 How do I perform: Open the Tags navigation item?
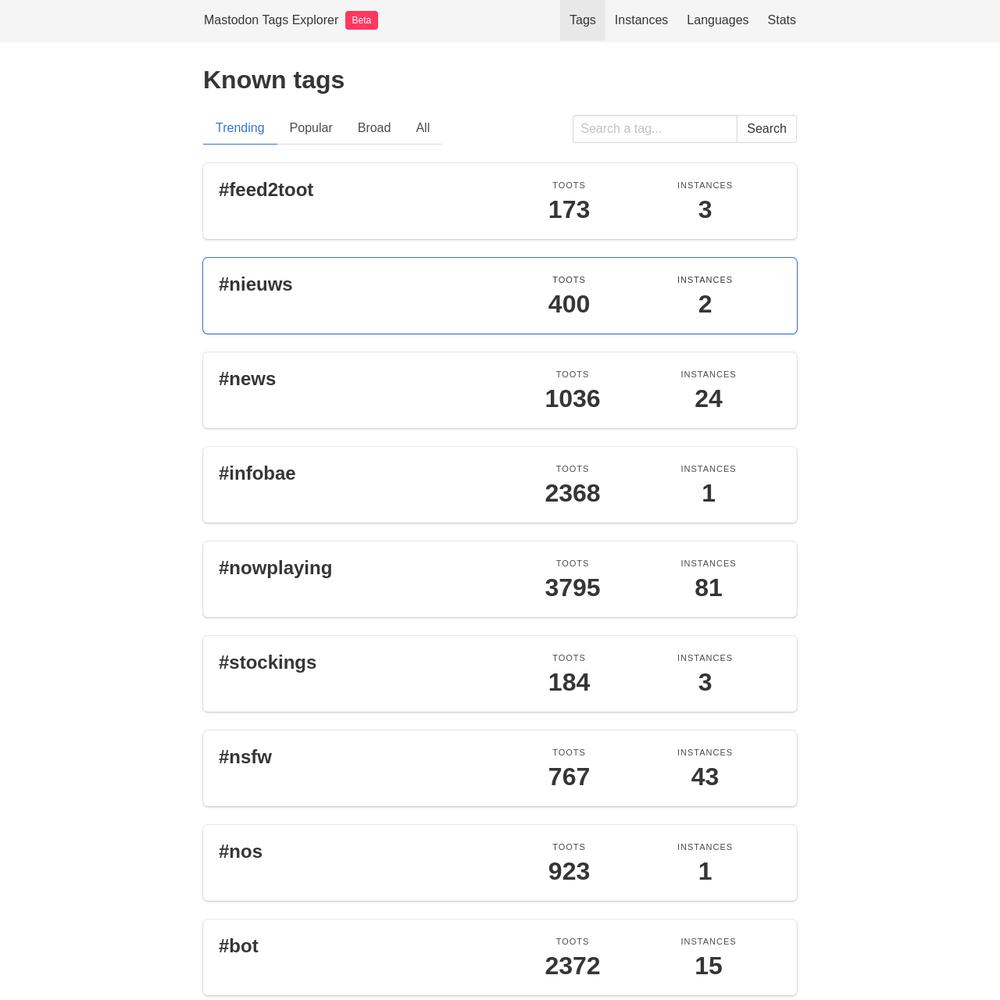[582, 20]
